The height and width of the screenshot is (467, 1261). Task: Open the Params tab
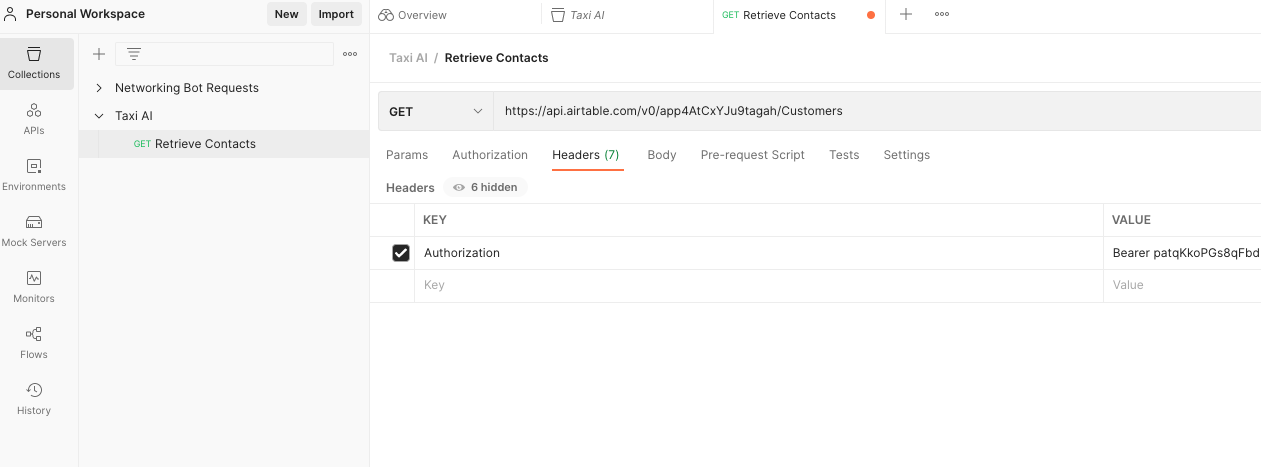tap(407, 155)
